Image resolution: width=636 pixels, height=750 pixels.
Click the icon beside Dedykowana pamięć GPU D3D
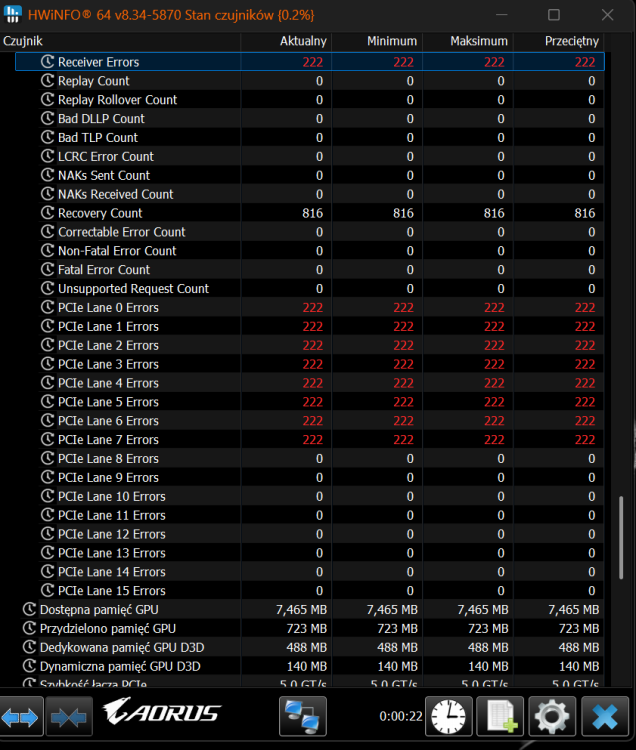29,647
